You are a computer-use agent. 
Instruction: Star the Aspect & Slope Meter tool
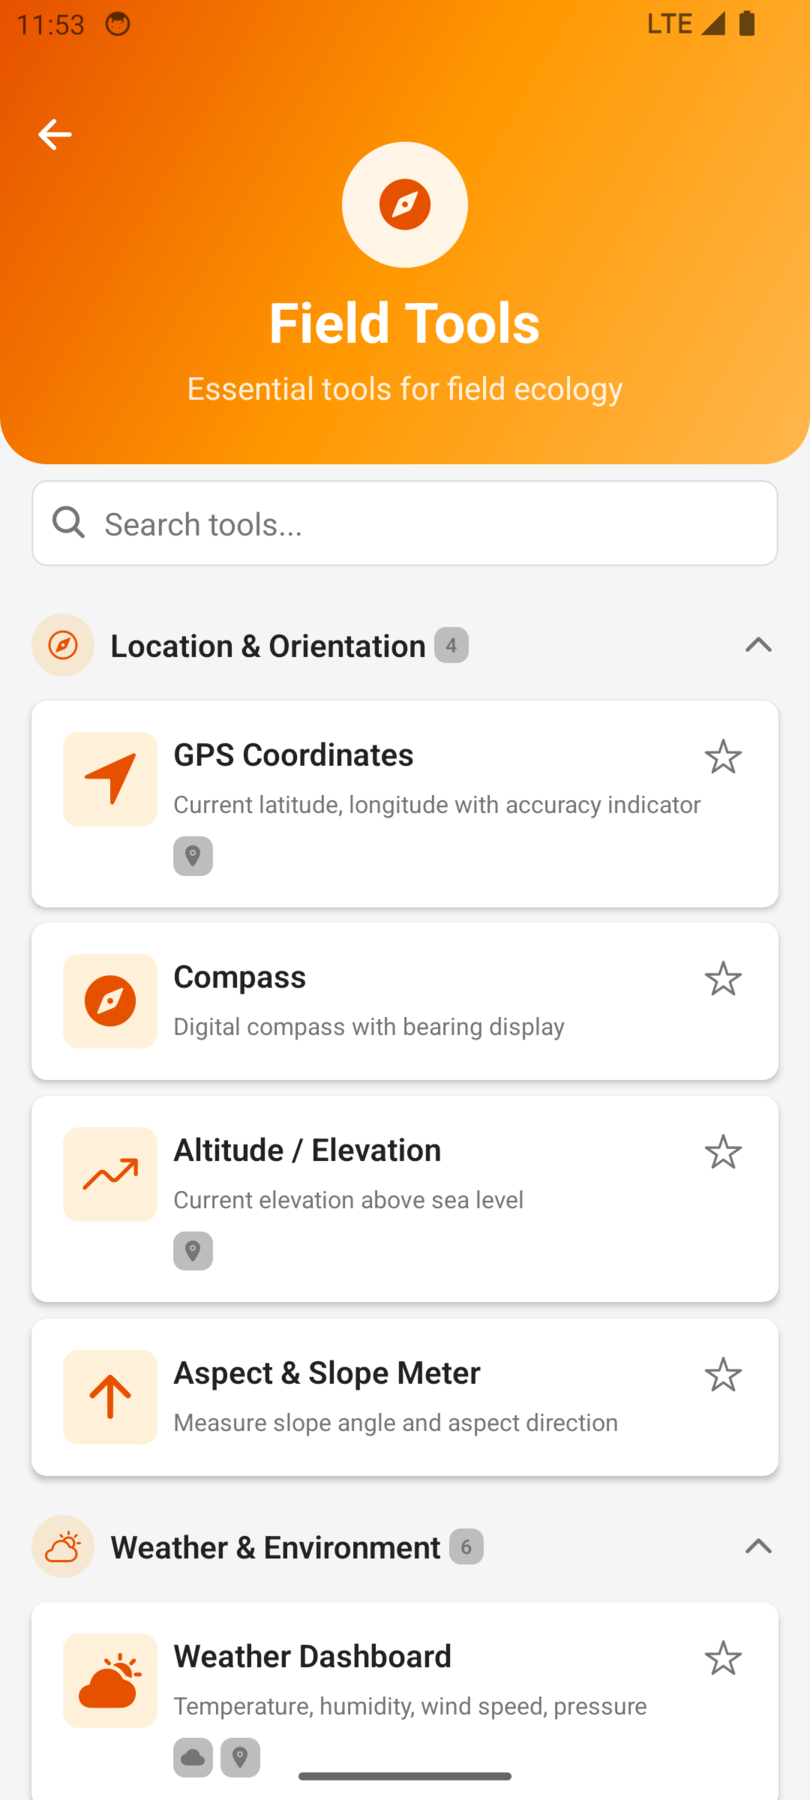(x=723, y=1375)
